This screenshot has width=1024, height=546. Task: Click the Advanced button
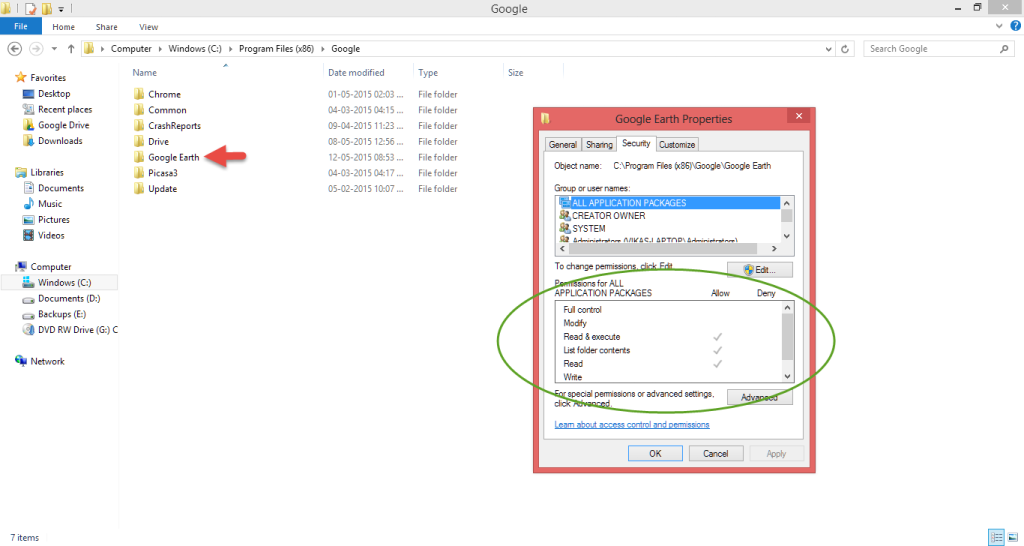coord(760,397)
